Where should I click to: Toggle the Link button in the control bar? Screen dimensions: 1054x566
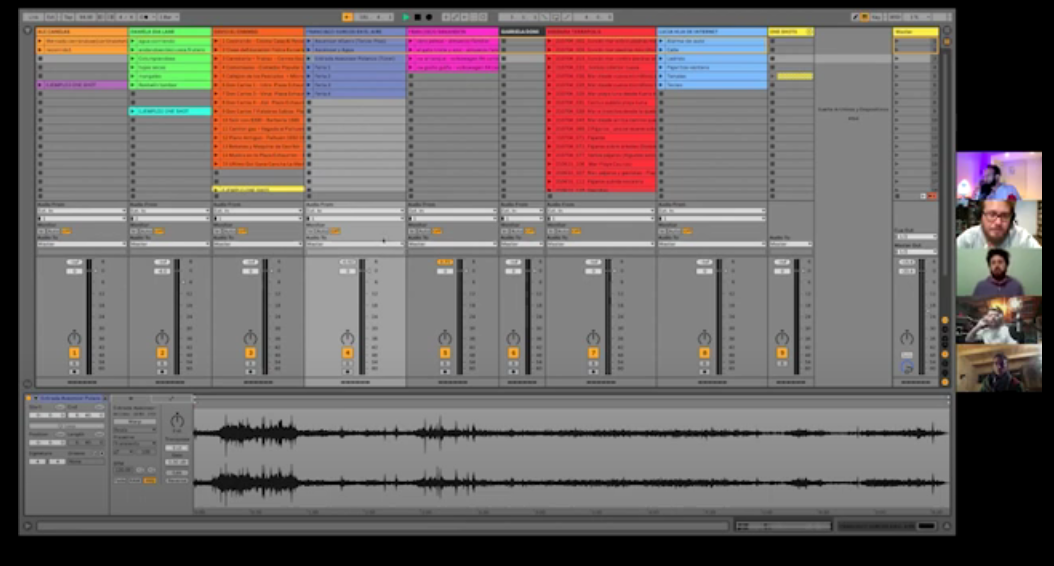coord(32,17)
